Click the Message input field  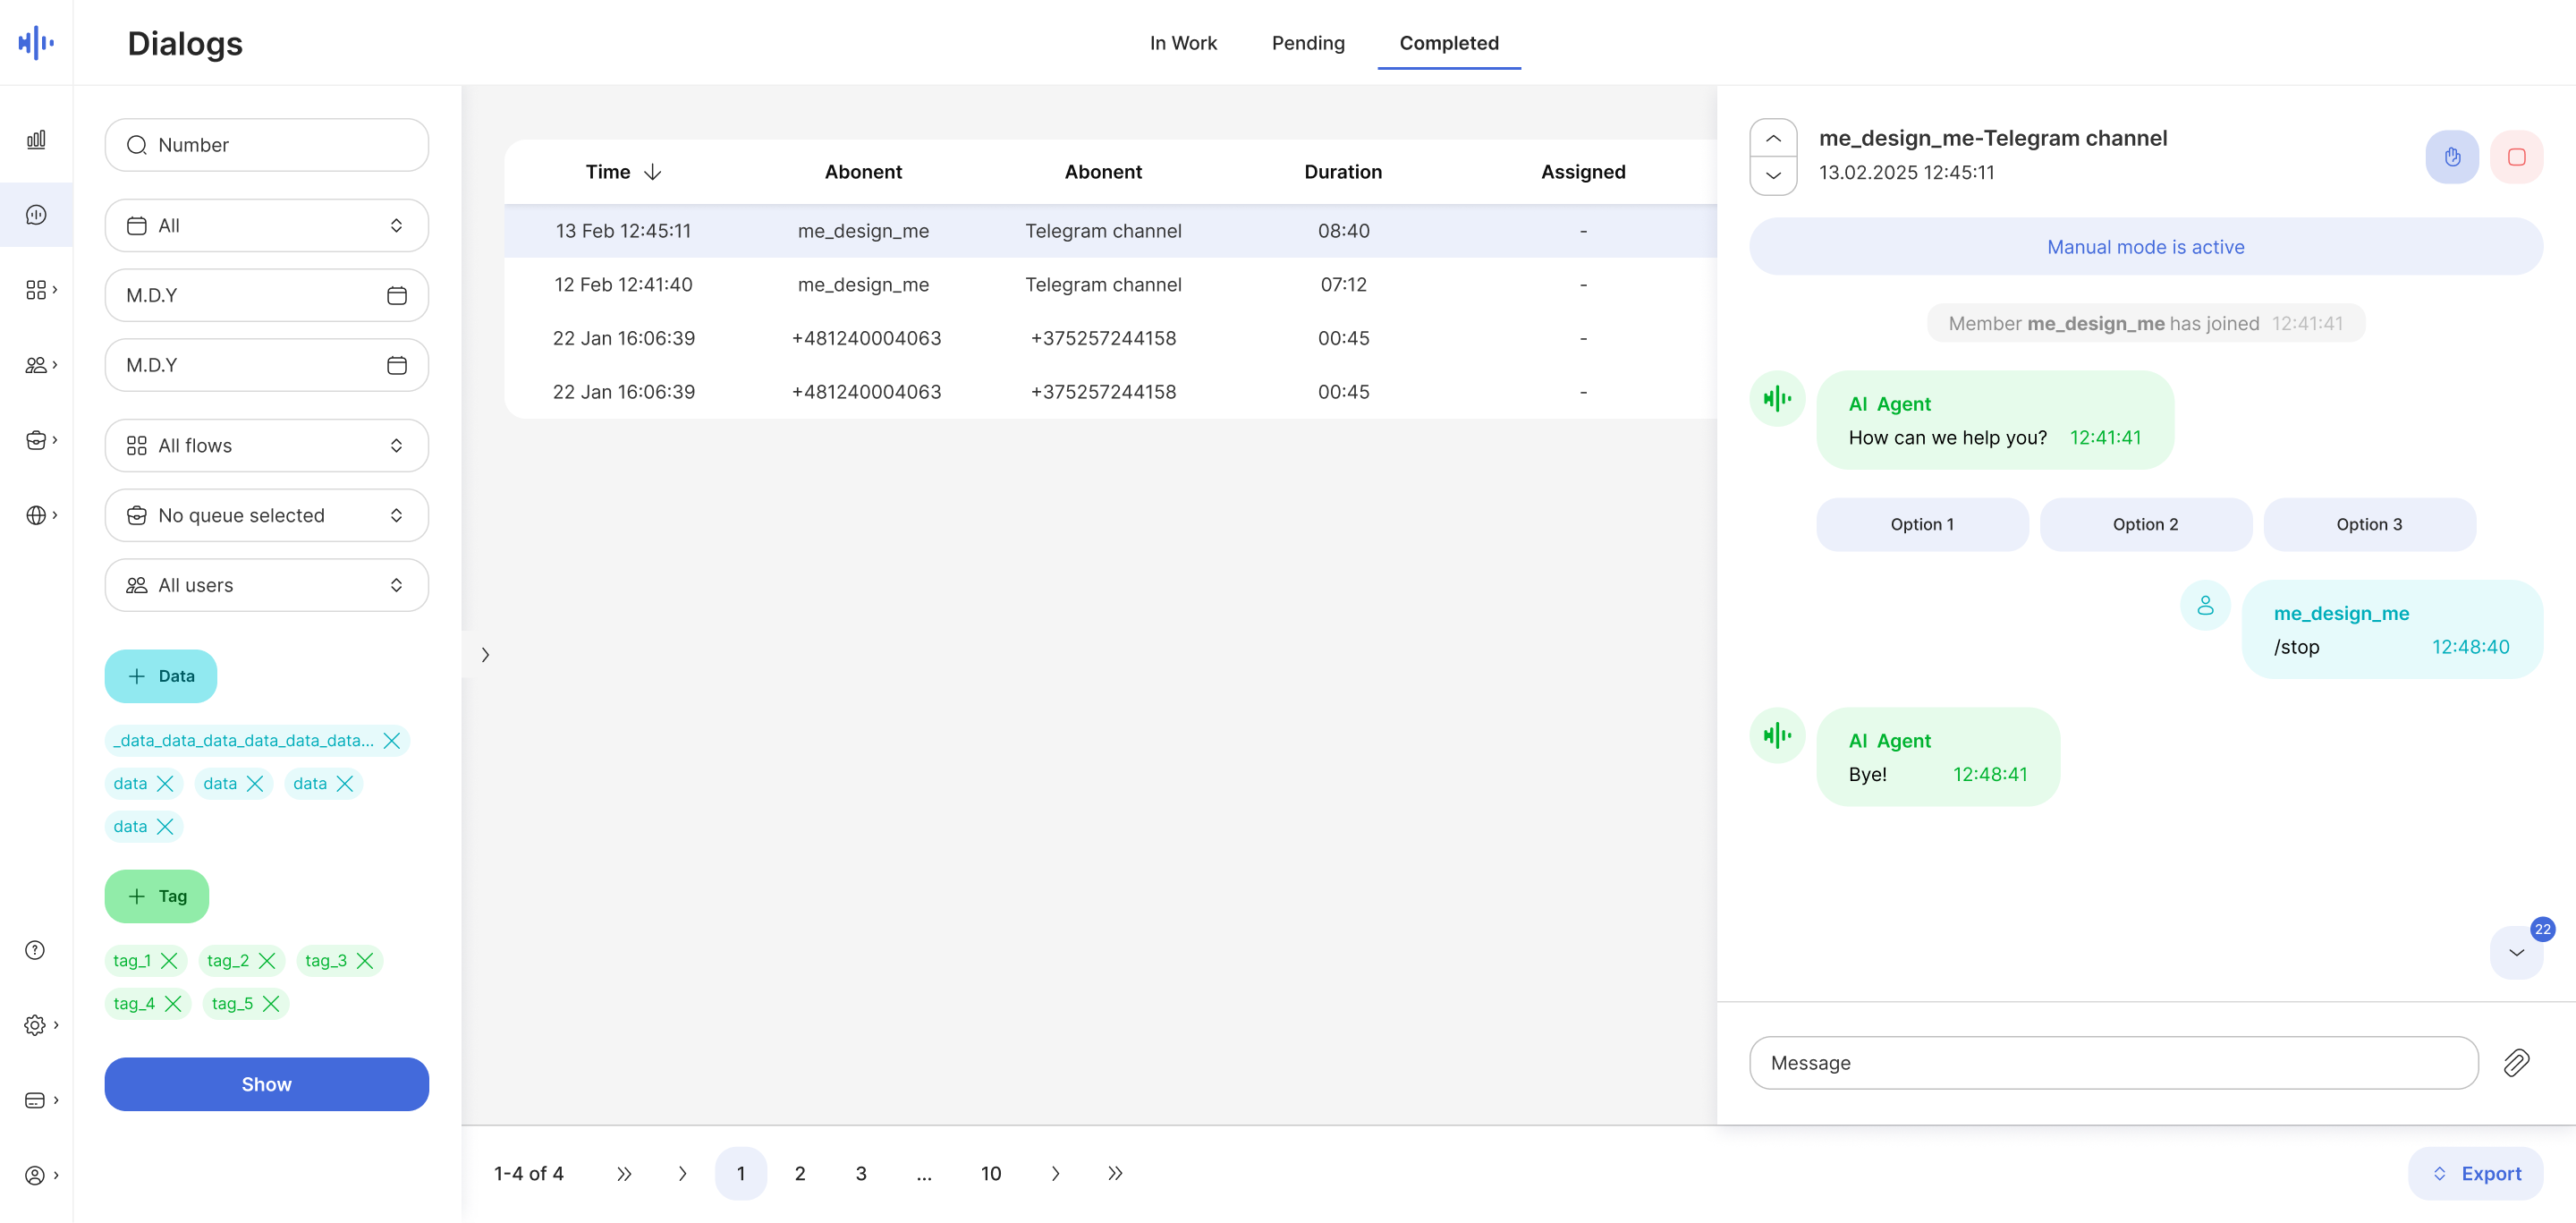(x=2113, y=1063)
